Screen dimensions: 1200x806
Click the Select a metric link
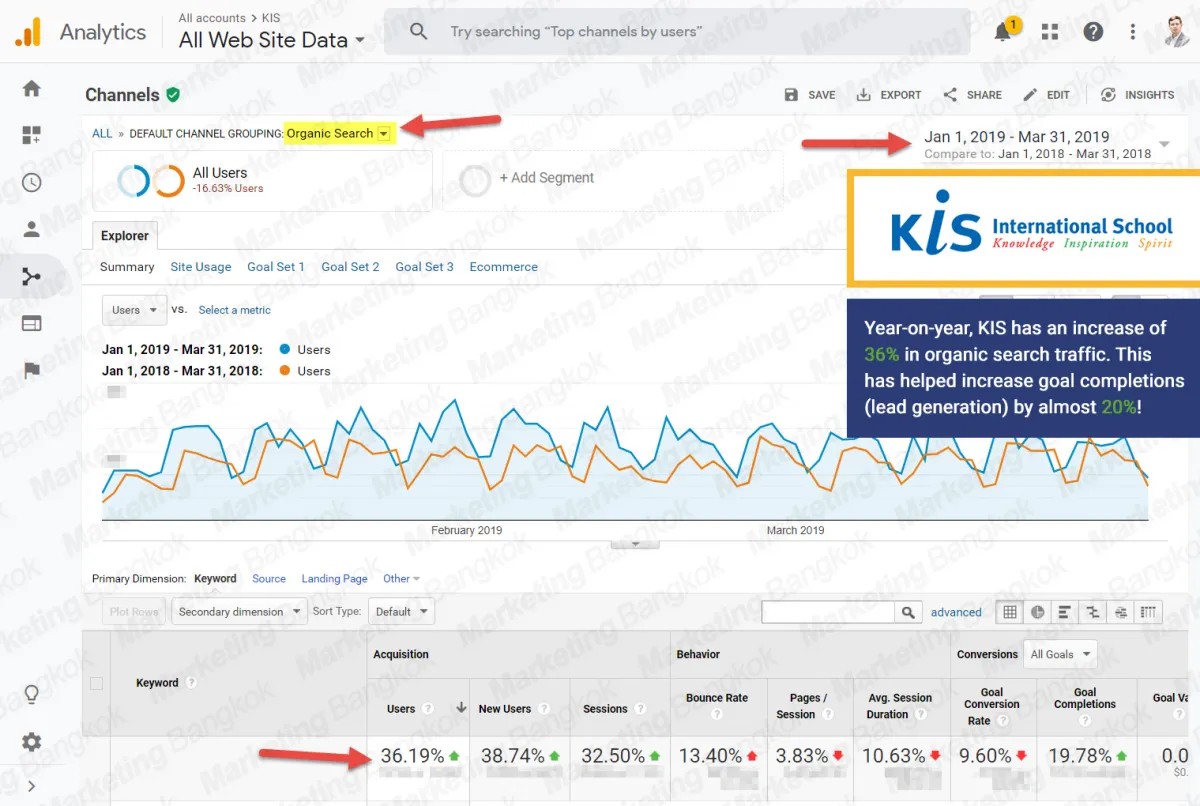coord(234,310)
